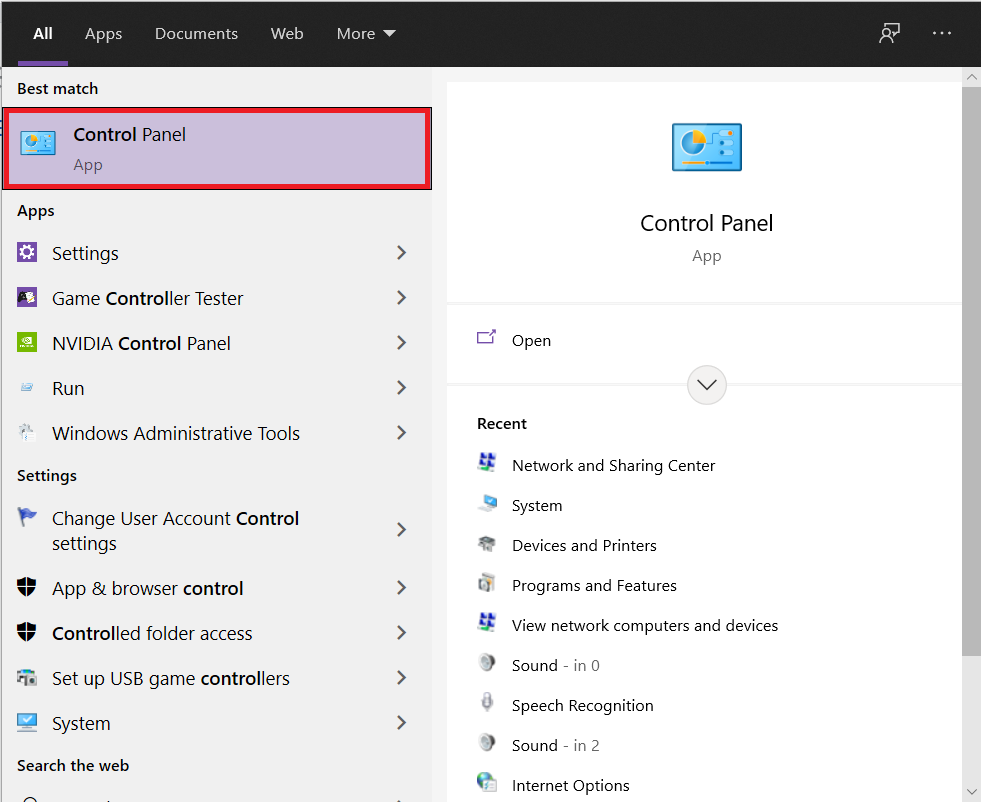This screenshot has height=802, width=981.
Task: Click the Open action icon
Action: point(486,338)
